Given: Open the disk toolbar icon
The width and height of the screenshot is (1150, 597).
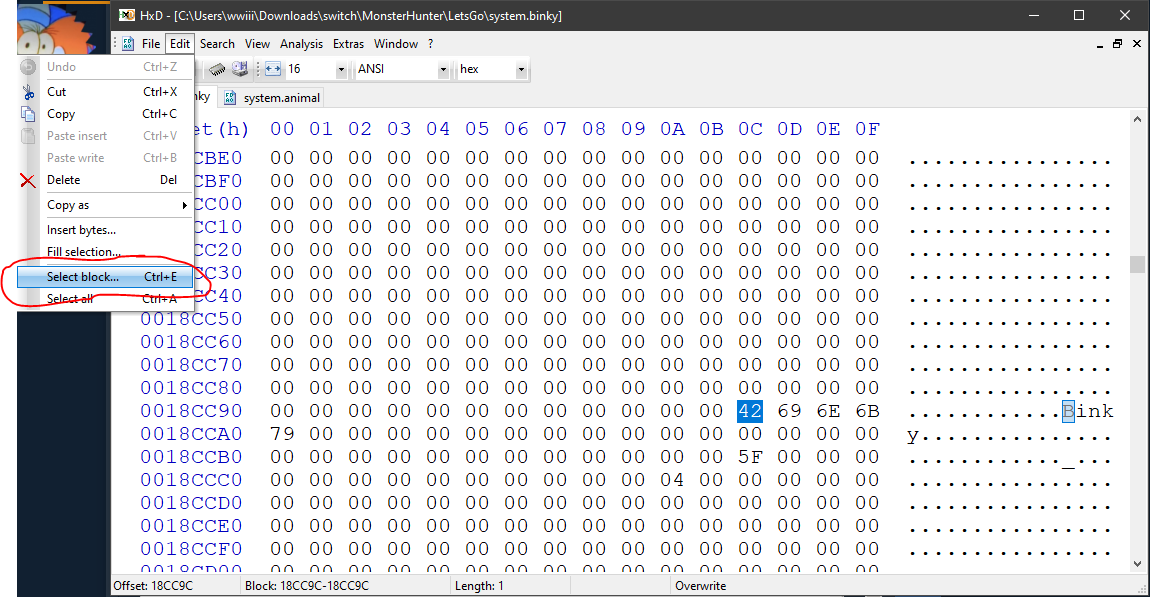Looking at the screenshot, I should [240, 69].
